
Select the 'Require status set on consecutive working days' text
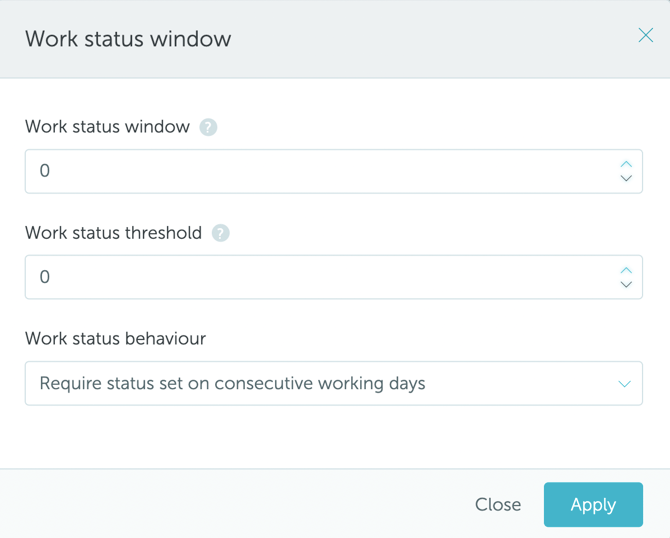click(232, 383)
